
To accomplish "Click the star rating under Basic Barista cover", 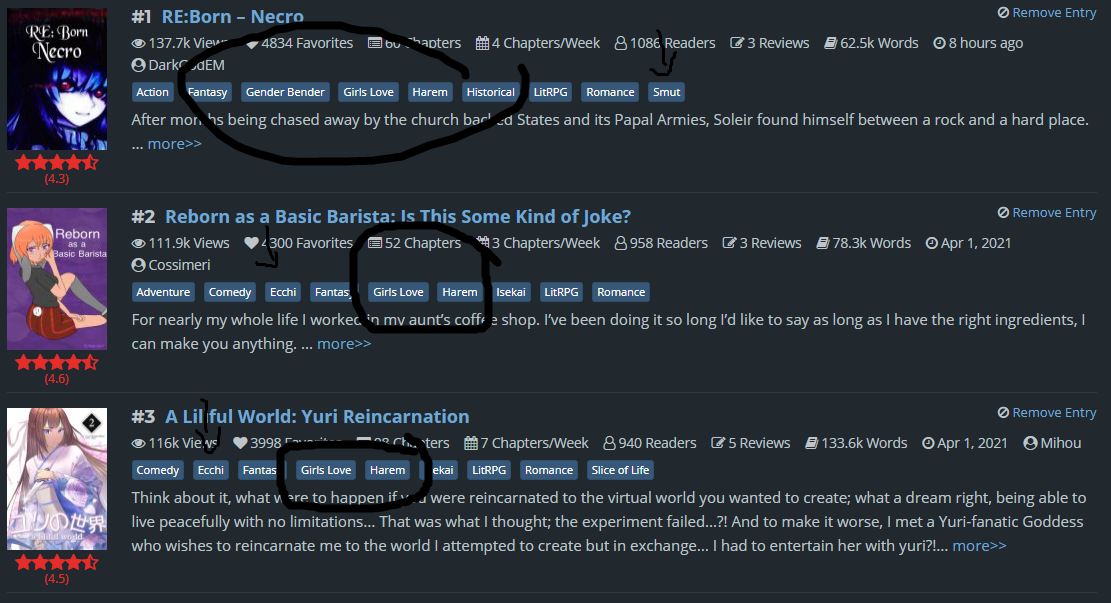I will (57, 363).
